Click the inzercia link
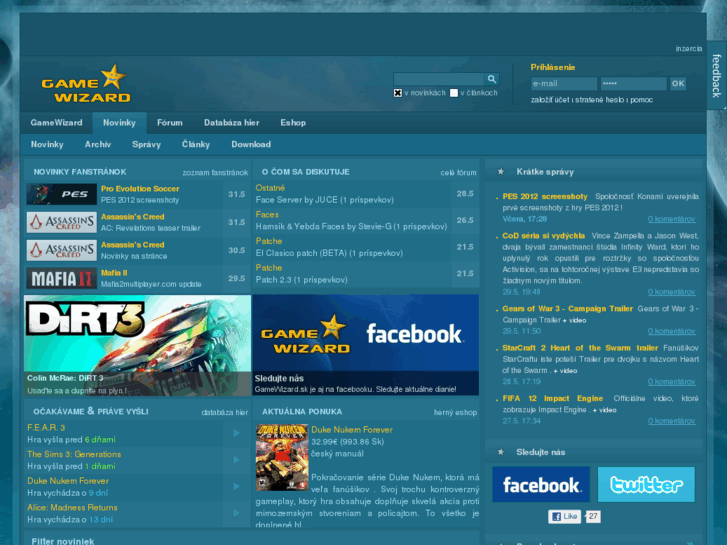727x545 pixels. pos(689,48)
